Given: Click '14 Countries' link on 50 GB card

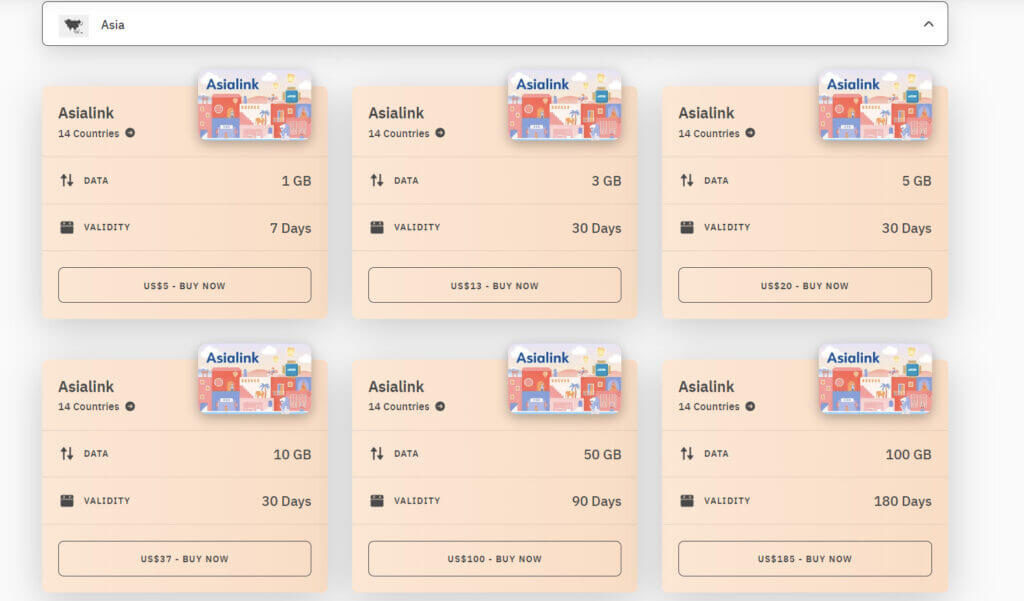Looking at the screenshot, I should pyautogui.click(x=399, y=406).
